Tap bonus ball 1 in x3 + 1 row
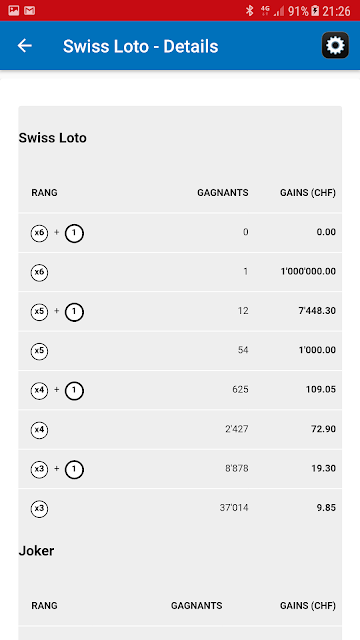The image size is (360, 640). (x=74, y=469)
